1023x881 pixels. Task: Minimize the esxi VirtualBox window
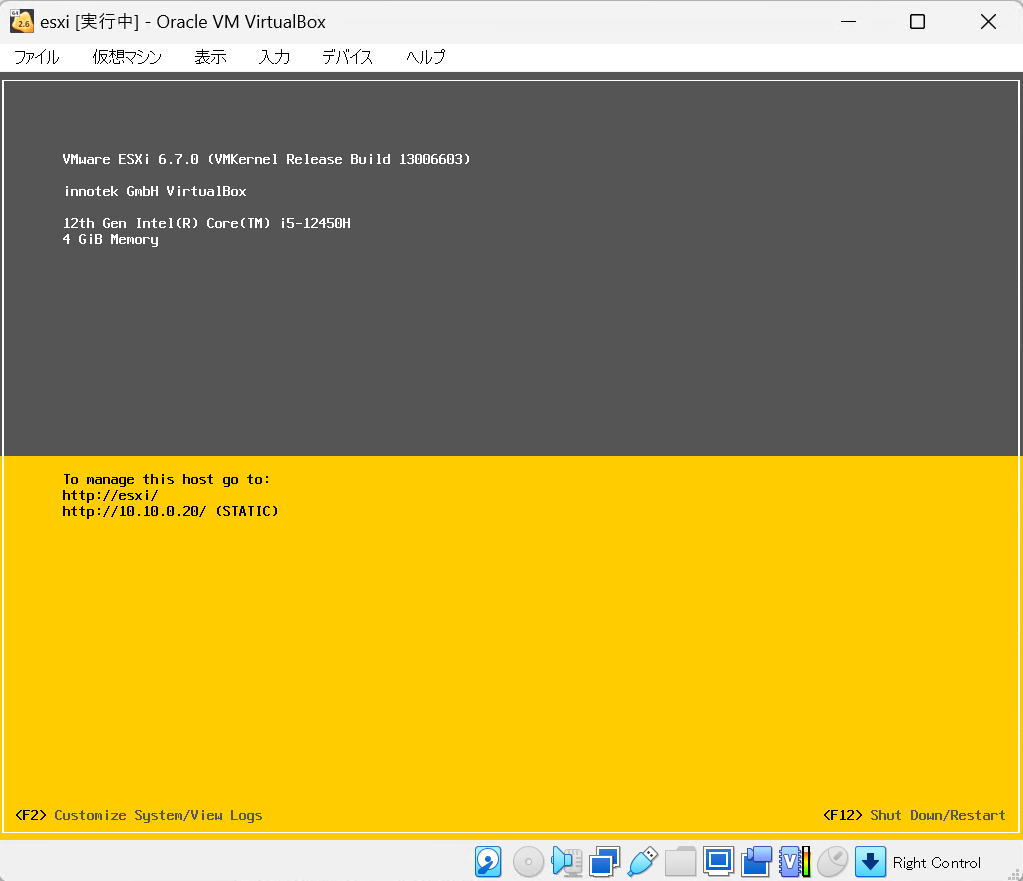click(x=848, y=22)
